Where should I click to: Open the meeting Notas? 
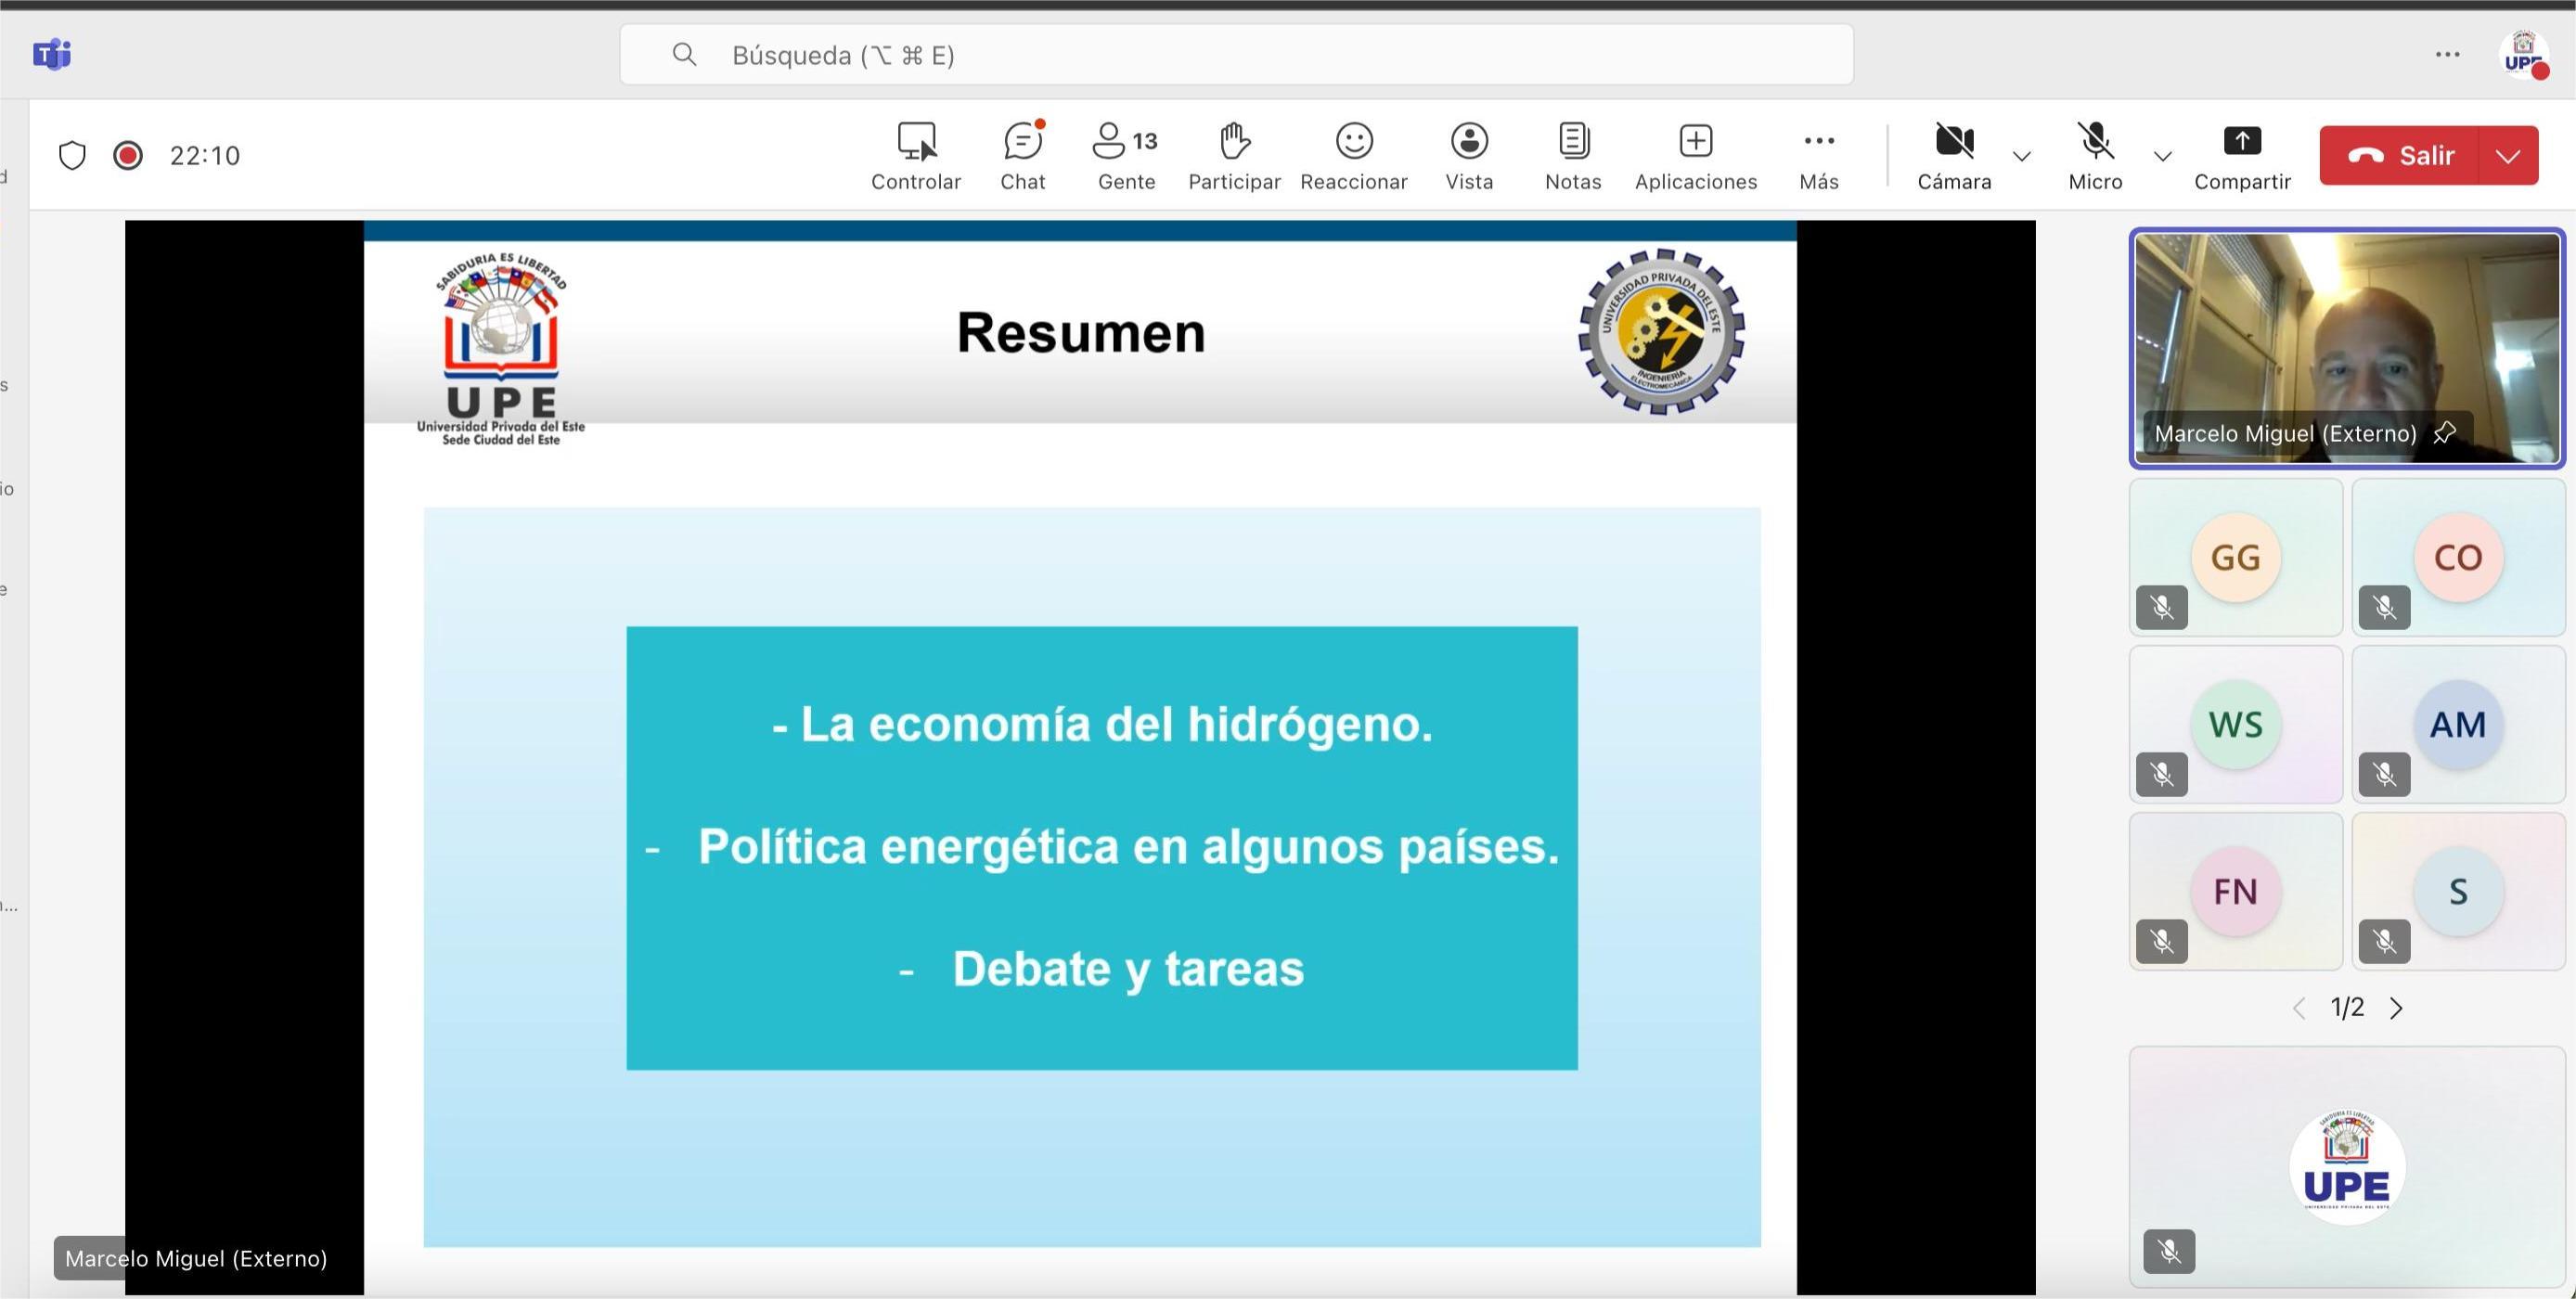(1571, 155)
